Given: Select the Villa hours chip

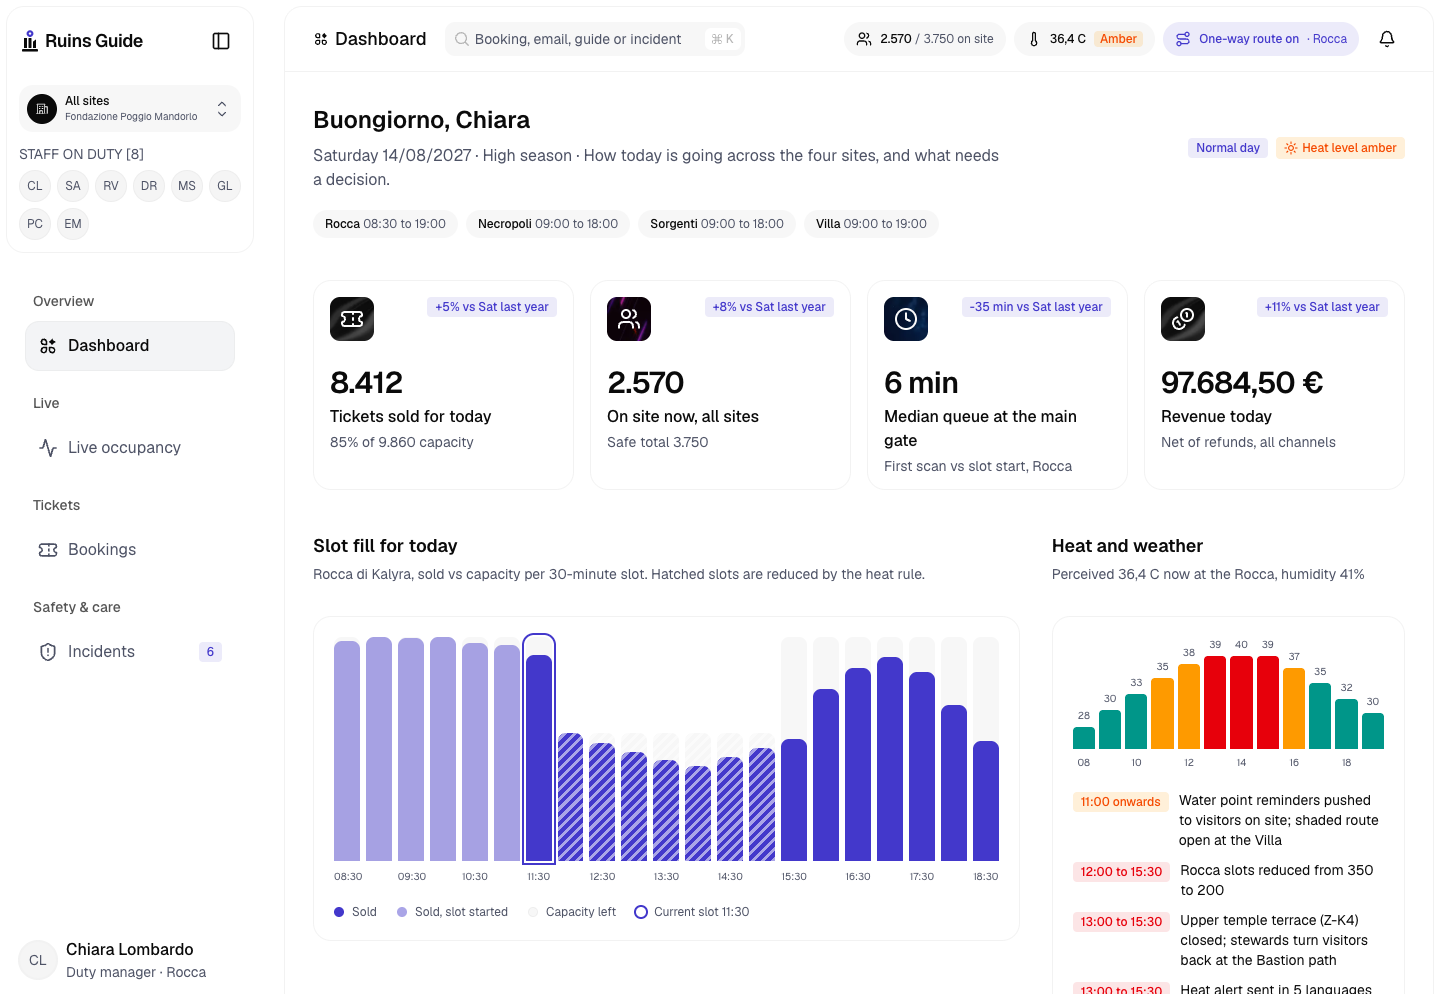Looking at the screenshot, I should point(871,224).
